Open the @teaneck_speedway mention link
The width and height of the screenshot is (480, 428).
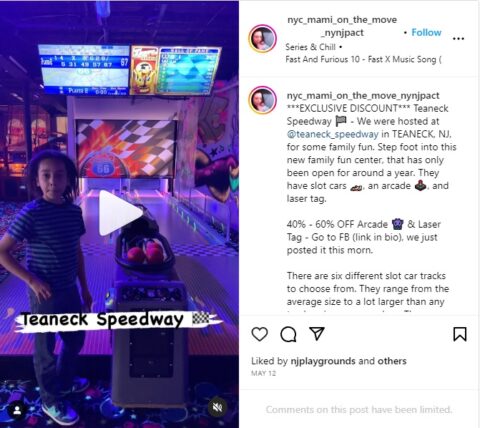pos(332,134)
